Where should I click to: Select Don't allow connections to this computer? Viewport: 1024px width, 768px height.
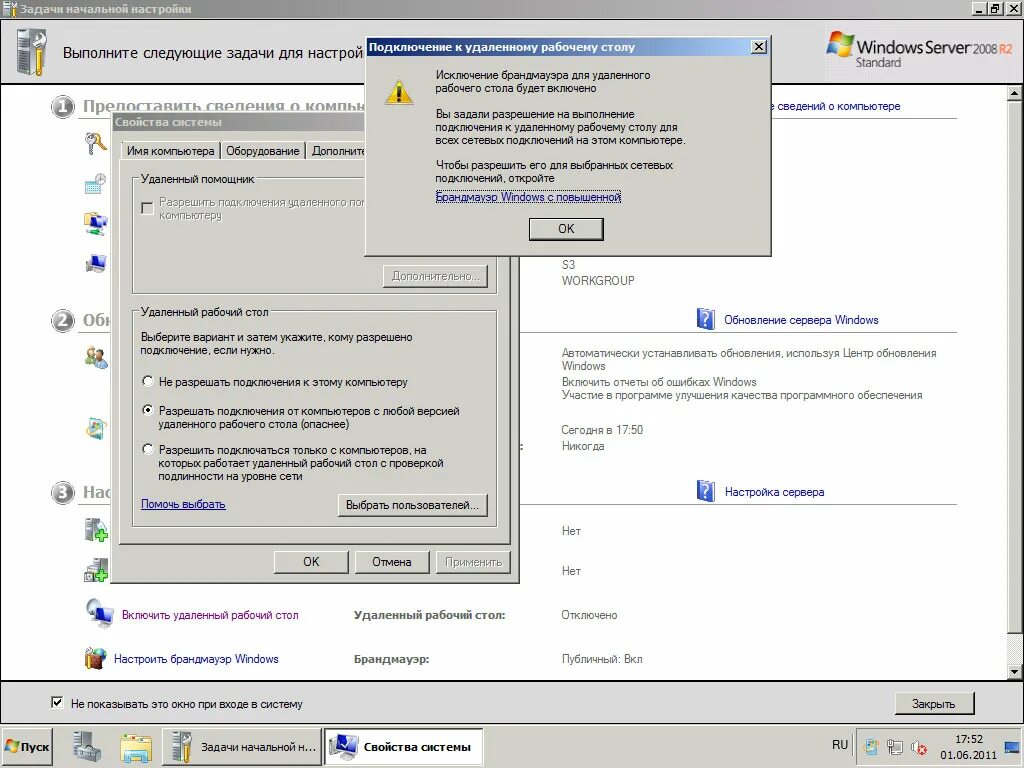pyautogui.click(x=148, y=381)
